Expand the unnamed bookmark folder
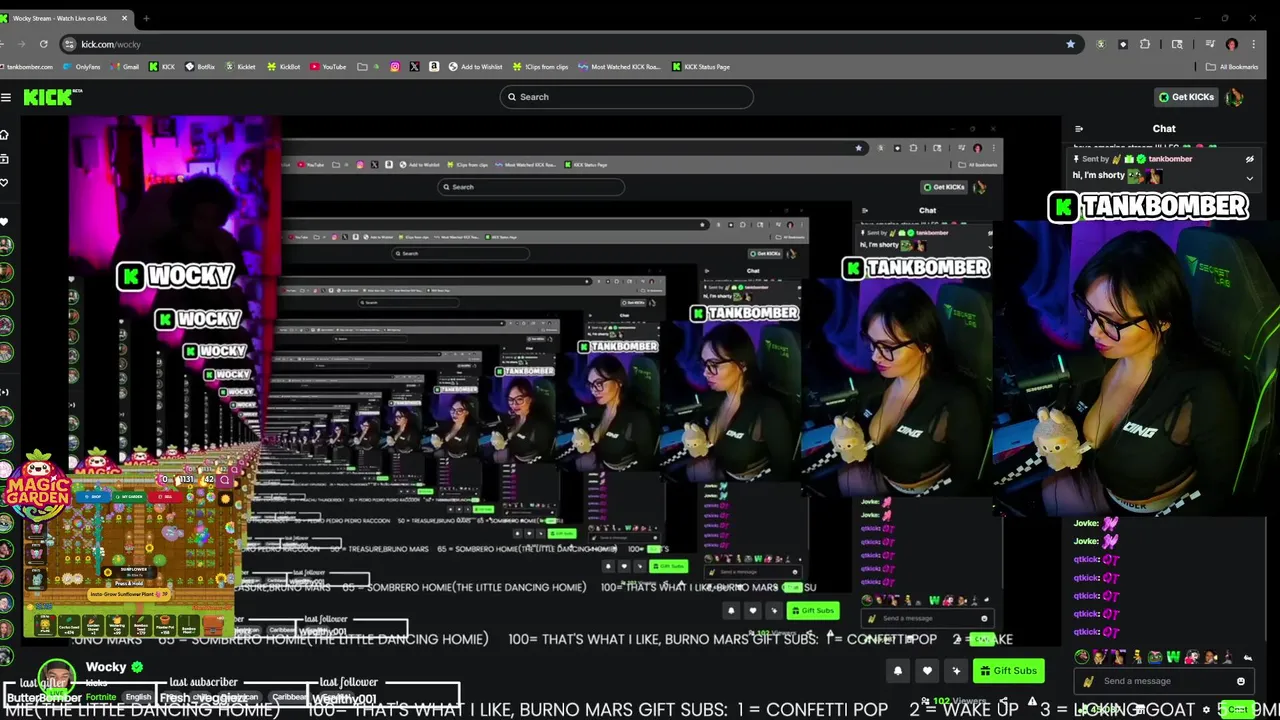1280x720 pixels. coord(362,67)
